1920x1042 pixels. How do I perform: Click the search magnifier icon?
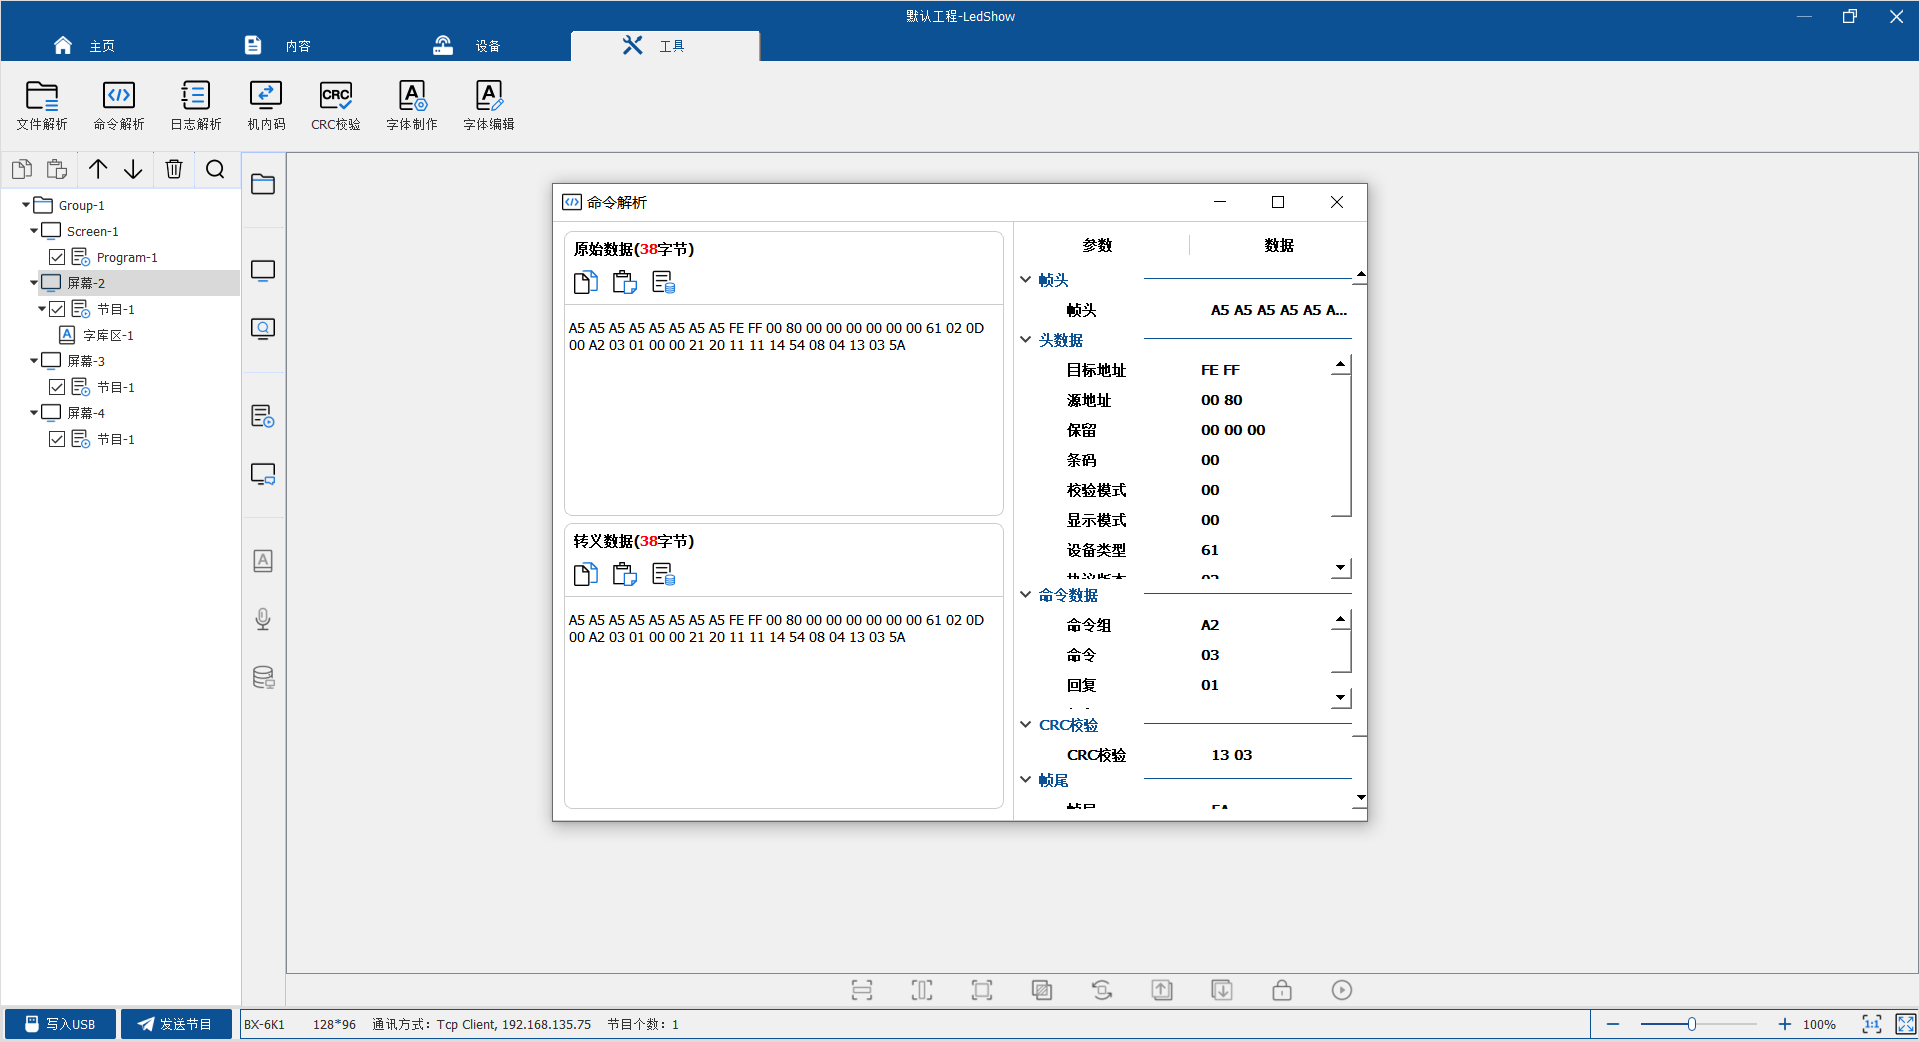[215, 169]
